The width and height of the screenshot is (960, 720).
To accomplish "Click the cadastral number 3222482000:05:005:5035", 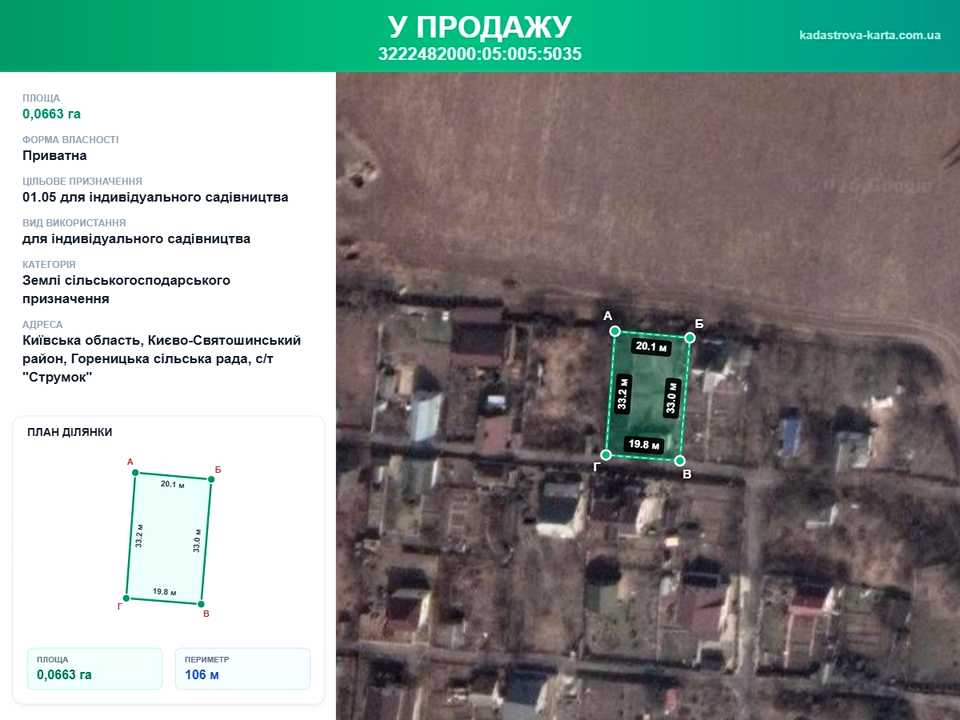I will [479, 54].
